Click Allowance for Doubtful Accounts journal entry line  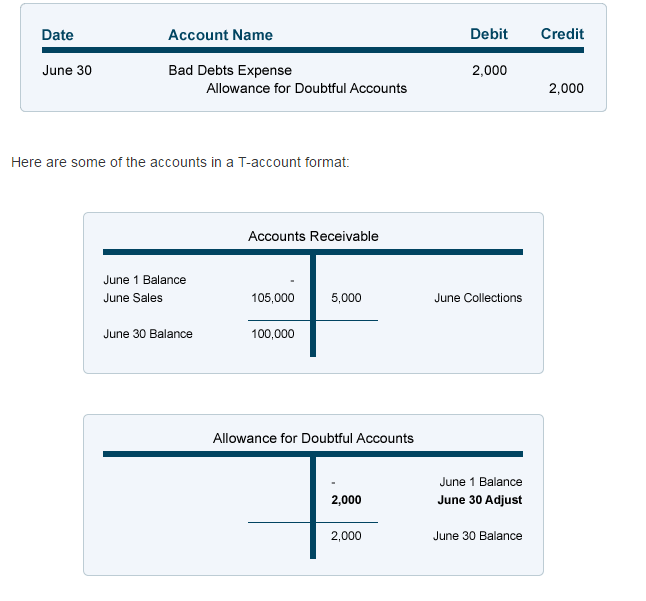pyautogui.click(x=306, y=88)
